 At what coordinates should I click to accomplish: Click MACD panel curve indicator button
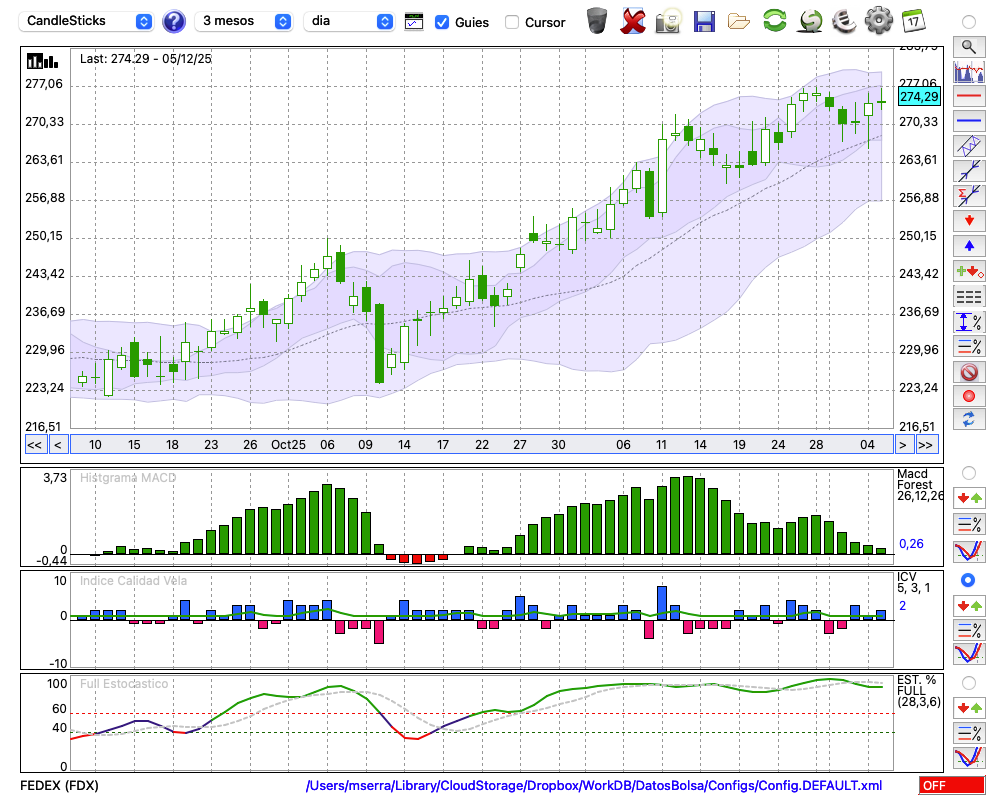[x=969, y=551]
